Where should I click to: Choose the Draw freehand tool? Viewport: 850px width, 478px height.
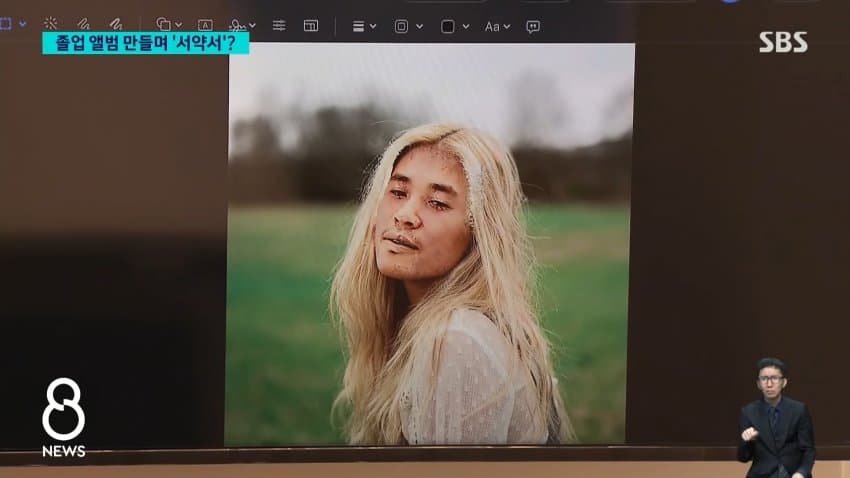click(x=115, y=24)
